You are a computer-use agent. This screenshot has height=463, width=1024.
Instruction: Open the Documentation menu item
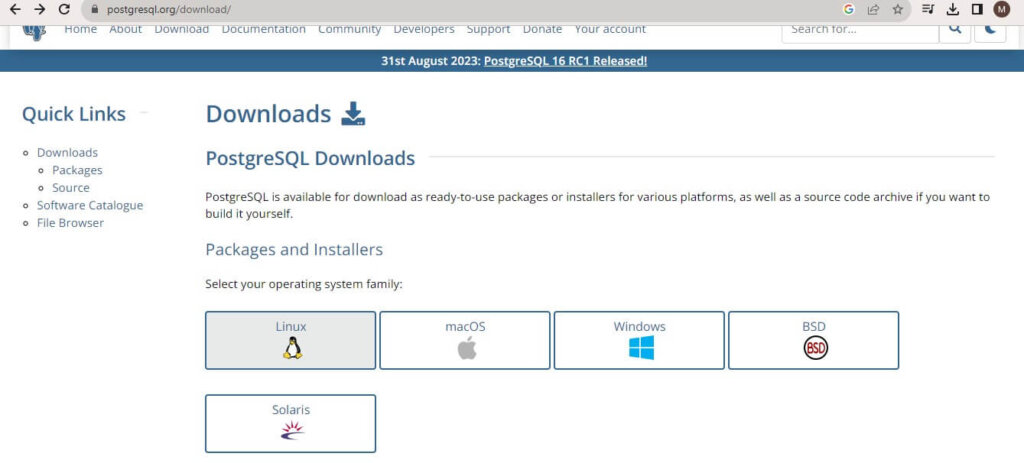click(264, 29)
